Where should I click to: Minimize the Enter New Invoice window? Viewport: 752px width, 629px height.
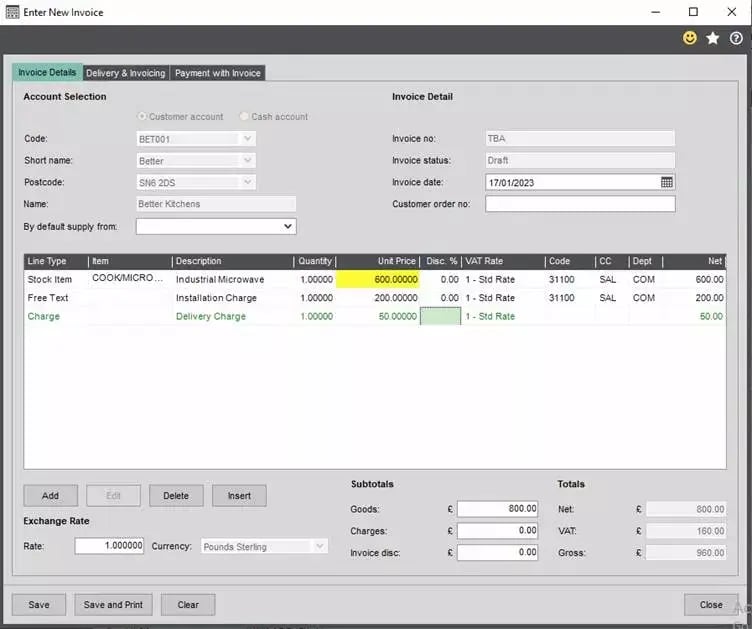[656, 12]
